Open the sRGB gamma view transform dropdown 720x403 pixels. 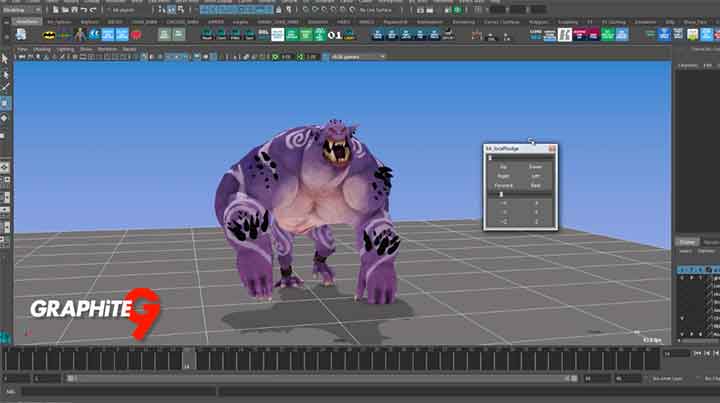pos(358,57)
